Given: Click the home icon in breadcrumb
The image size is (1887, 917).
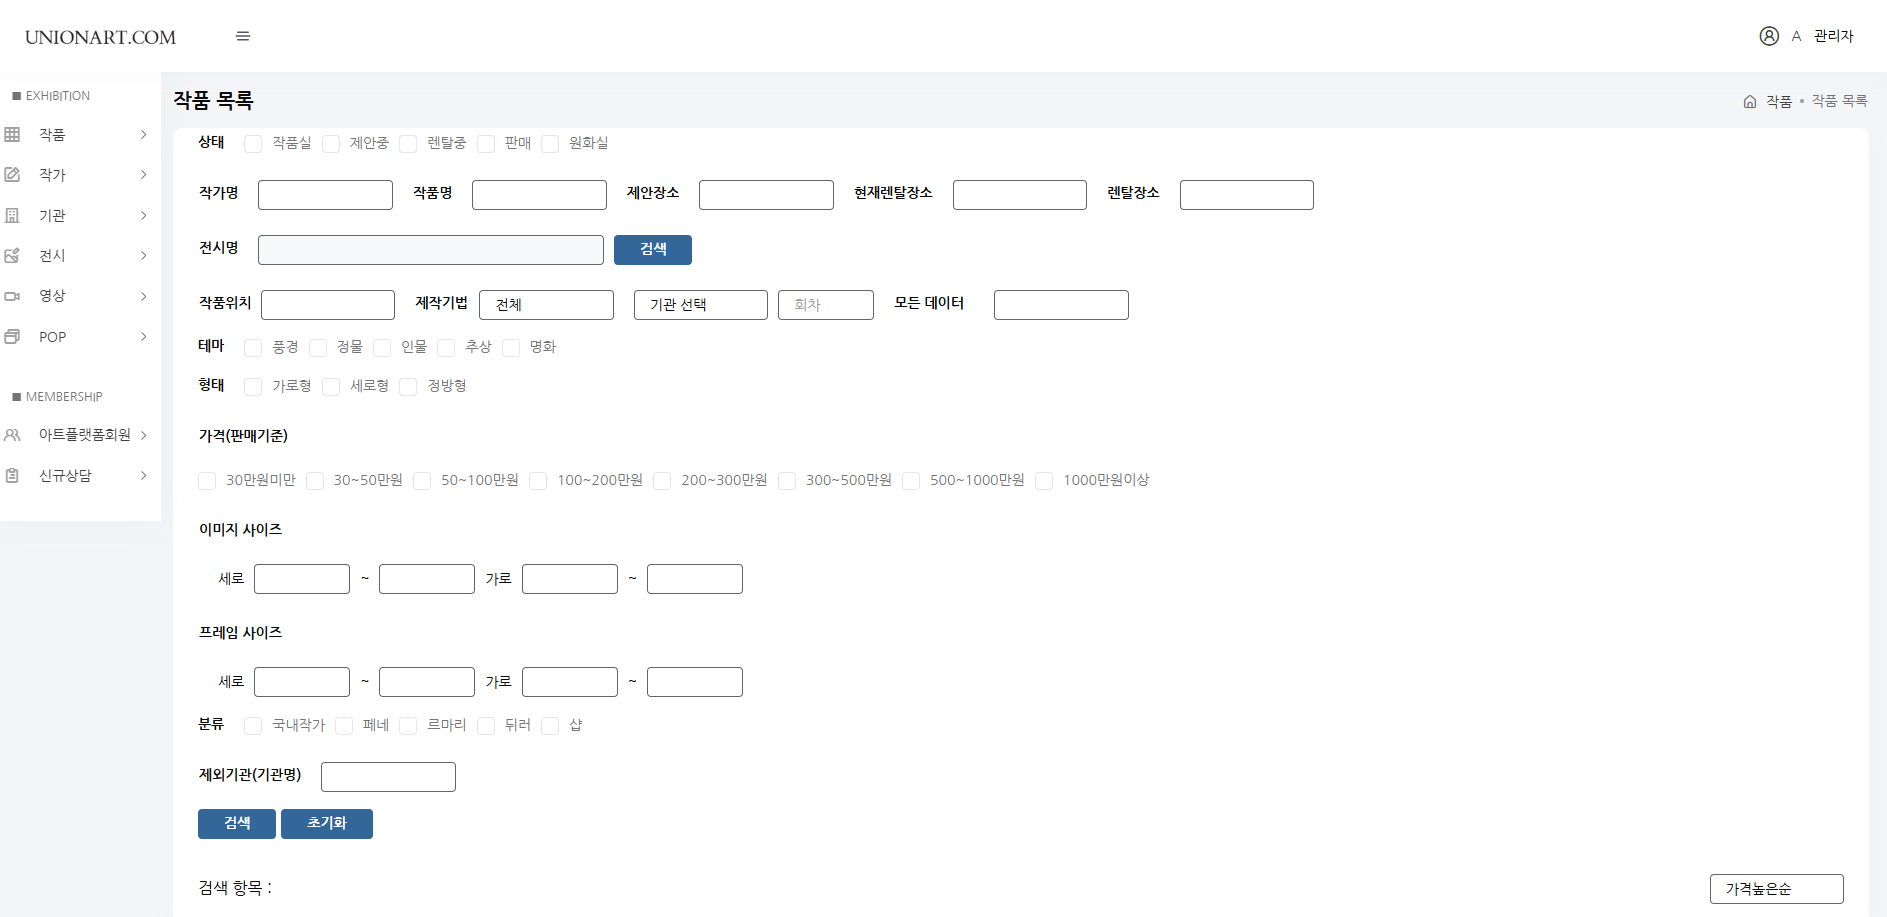Looking at the screenshot, I should pyautogui.click(x=1749, y=102).
